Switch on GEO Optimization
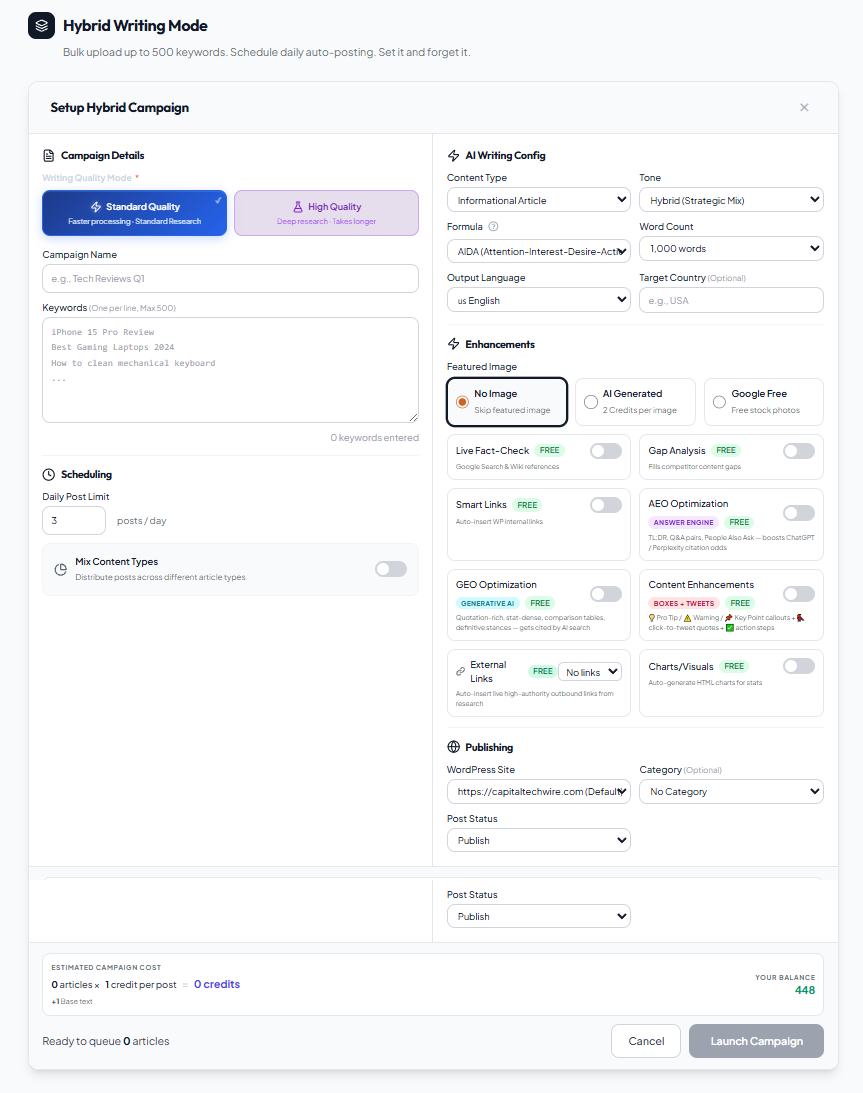 (606, 594)
